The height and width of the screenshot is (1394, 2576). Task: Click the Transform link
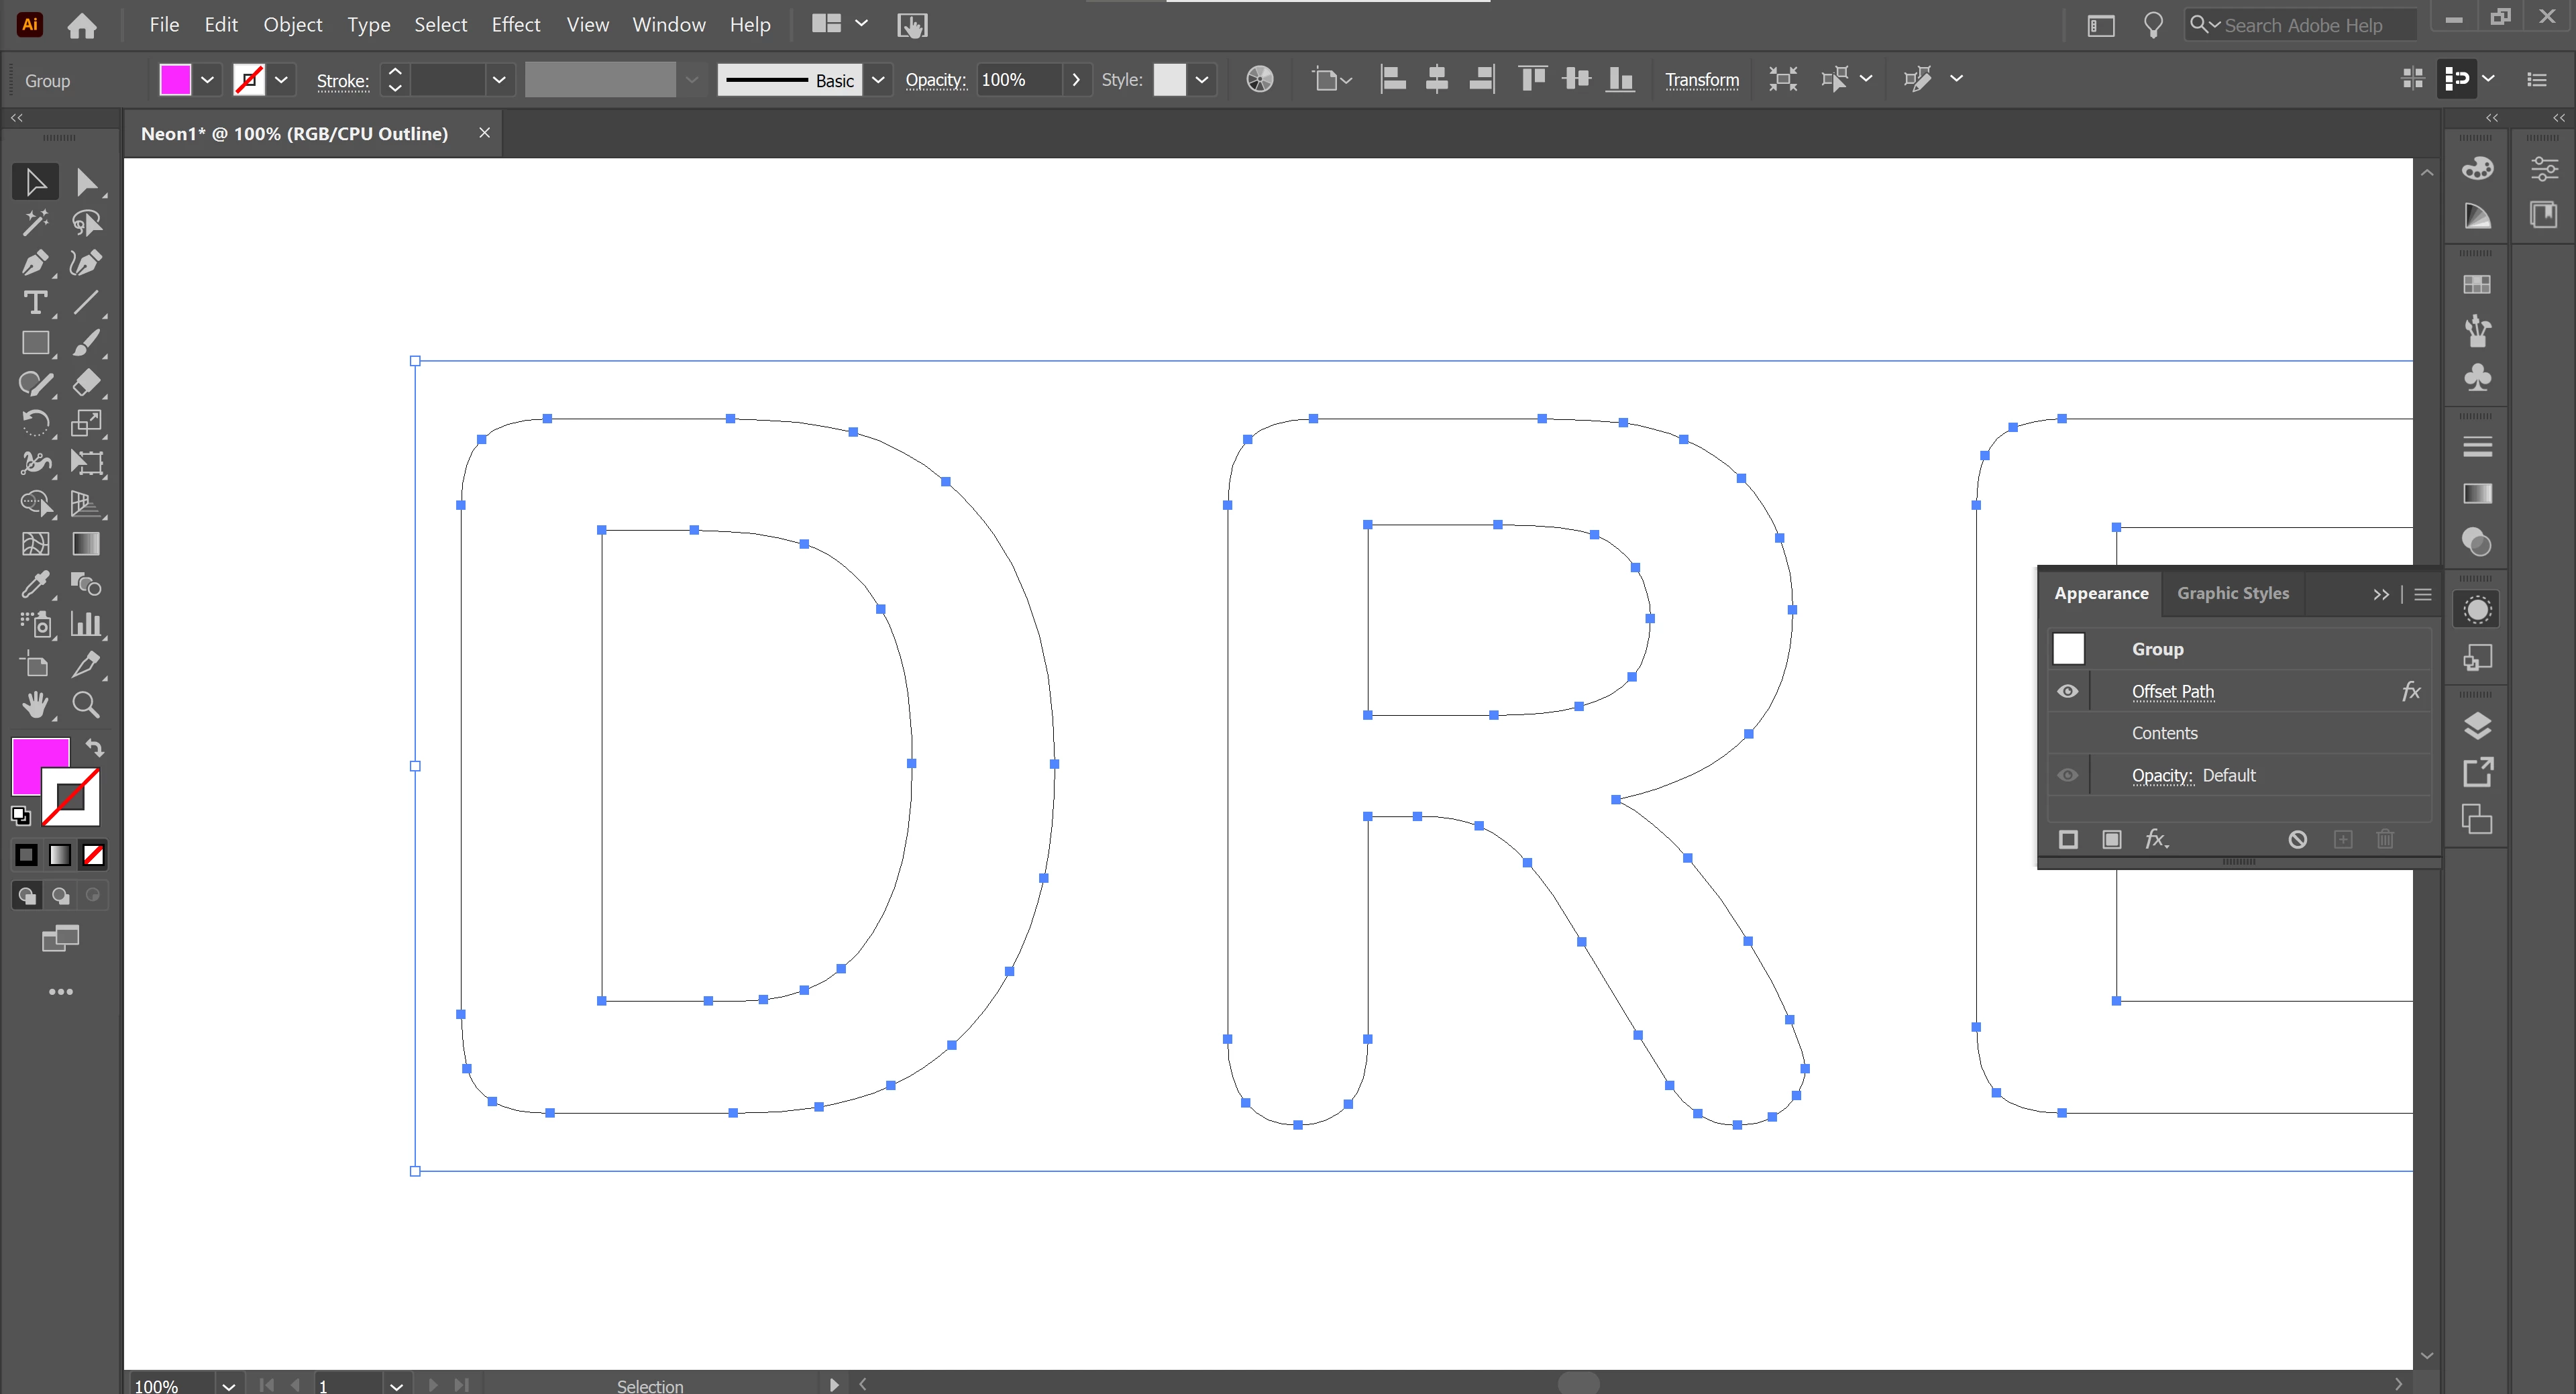click(x=1701, y=79)
